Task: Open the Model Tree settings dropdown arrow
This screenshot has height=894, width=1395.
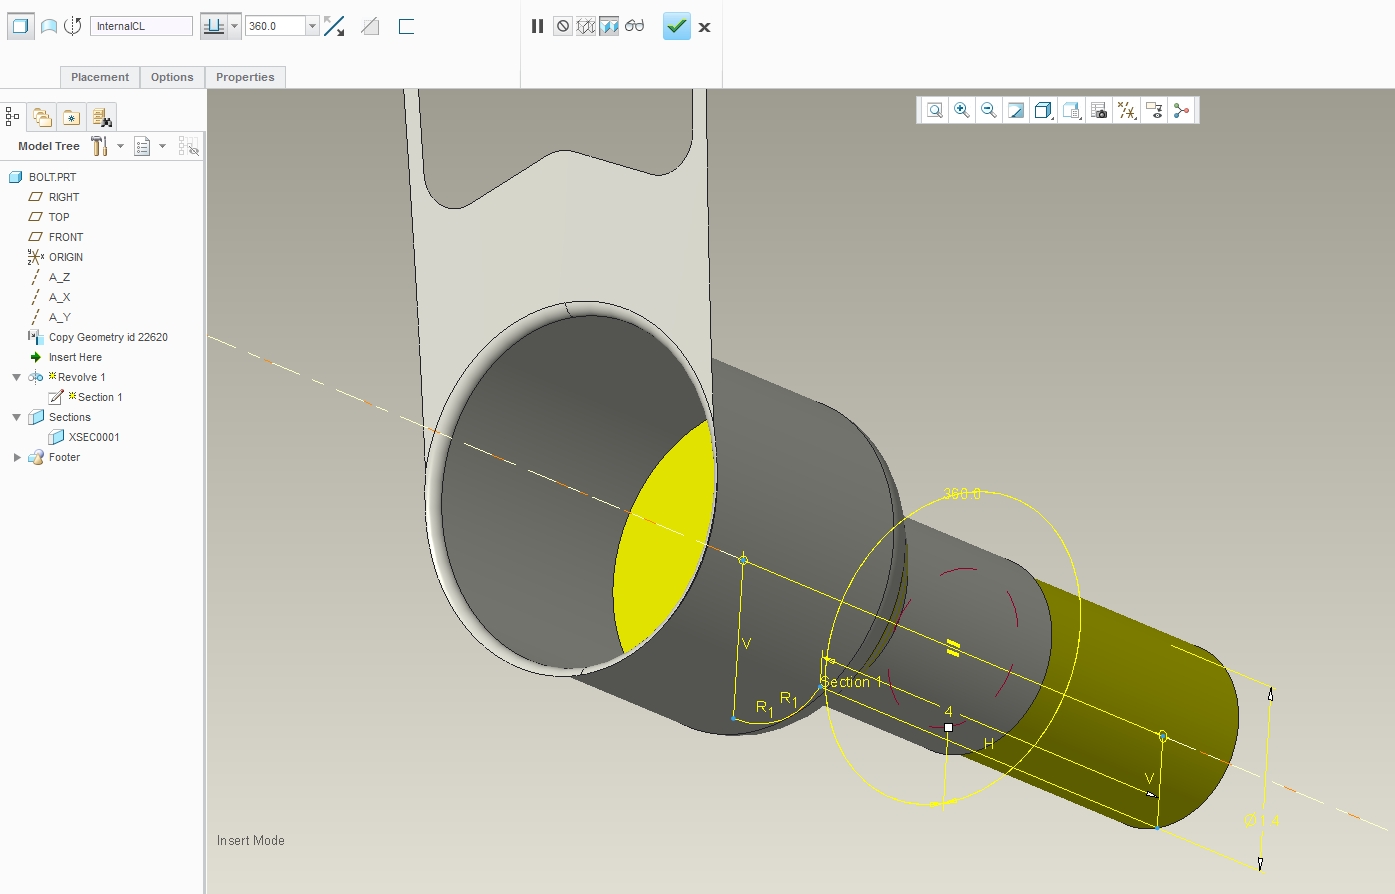Action: (x=120, y=146)
